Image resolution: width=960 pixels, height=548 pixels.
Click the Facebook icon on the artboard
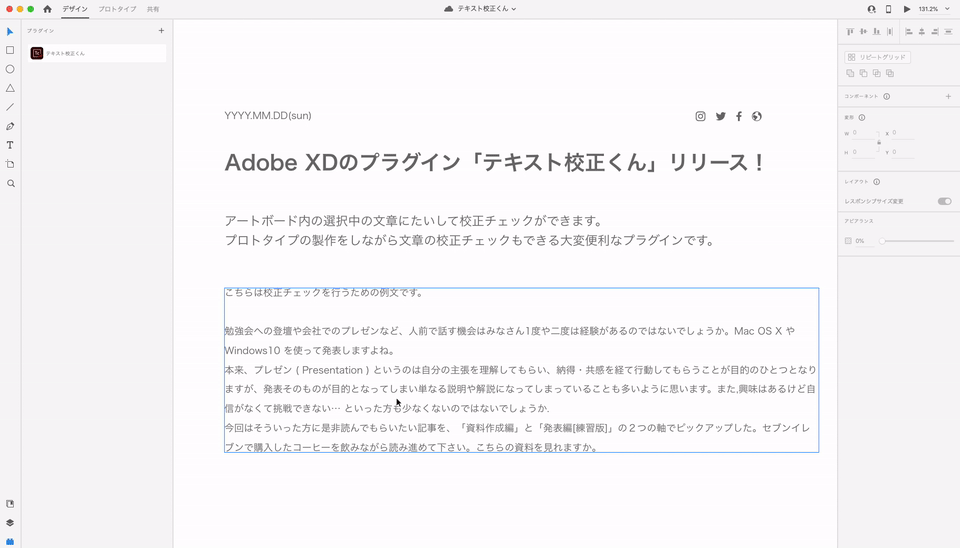tap(739, 116)
